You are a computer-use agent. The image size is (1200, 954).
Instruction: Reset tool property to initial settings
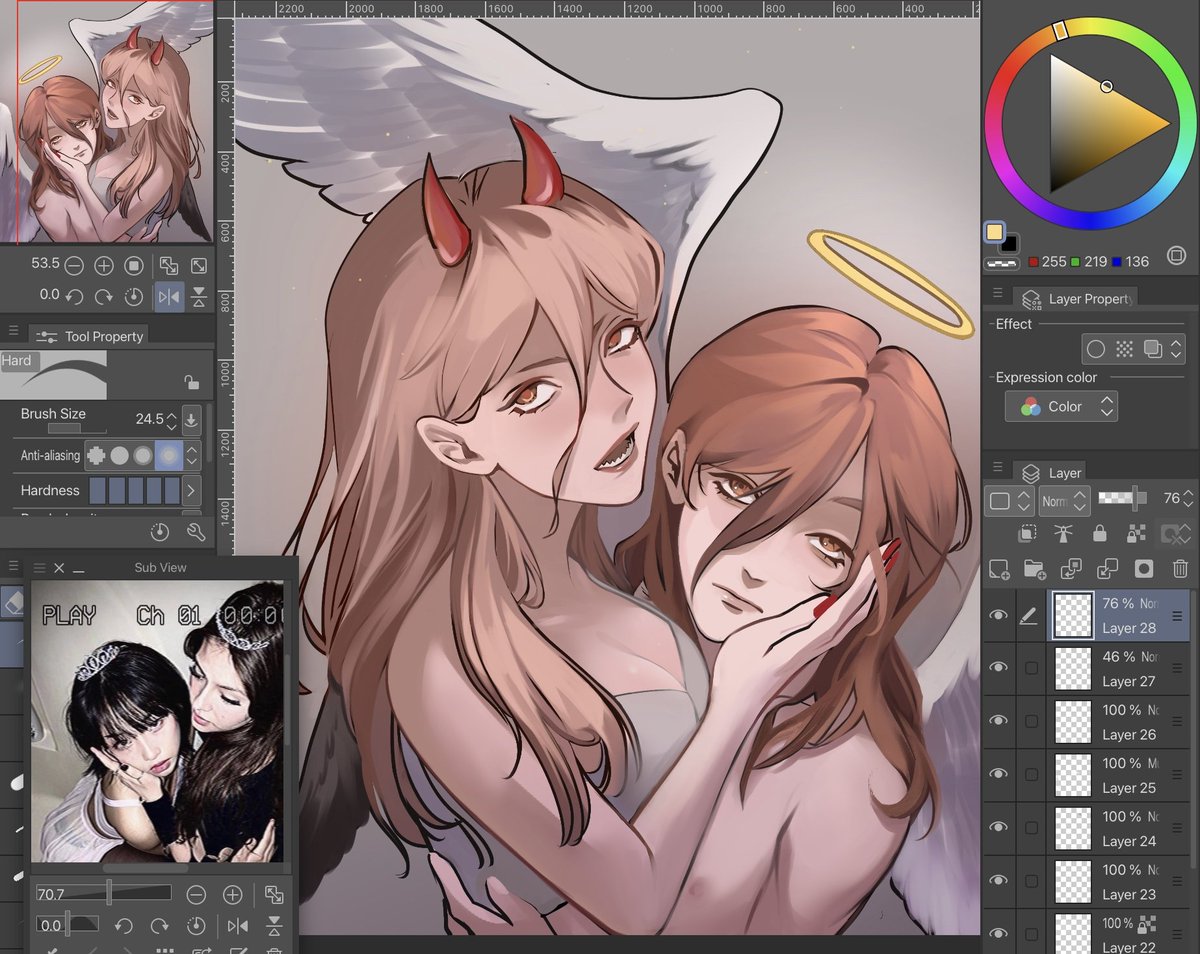coord(160,531)
